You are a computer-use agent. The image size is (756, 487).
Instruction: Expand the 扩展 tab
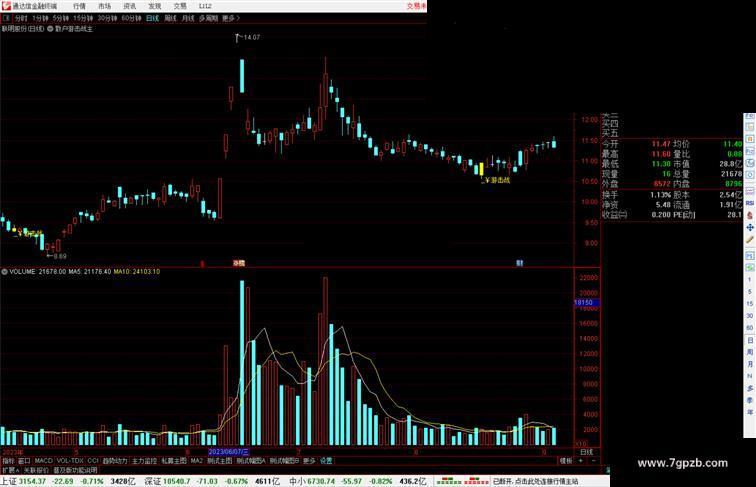pos(10,470)
